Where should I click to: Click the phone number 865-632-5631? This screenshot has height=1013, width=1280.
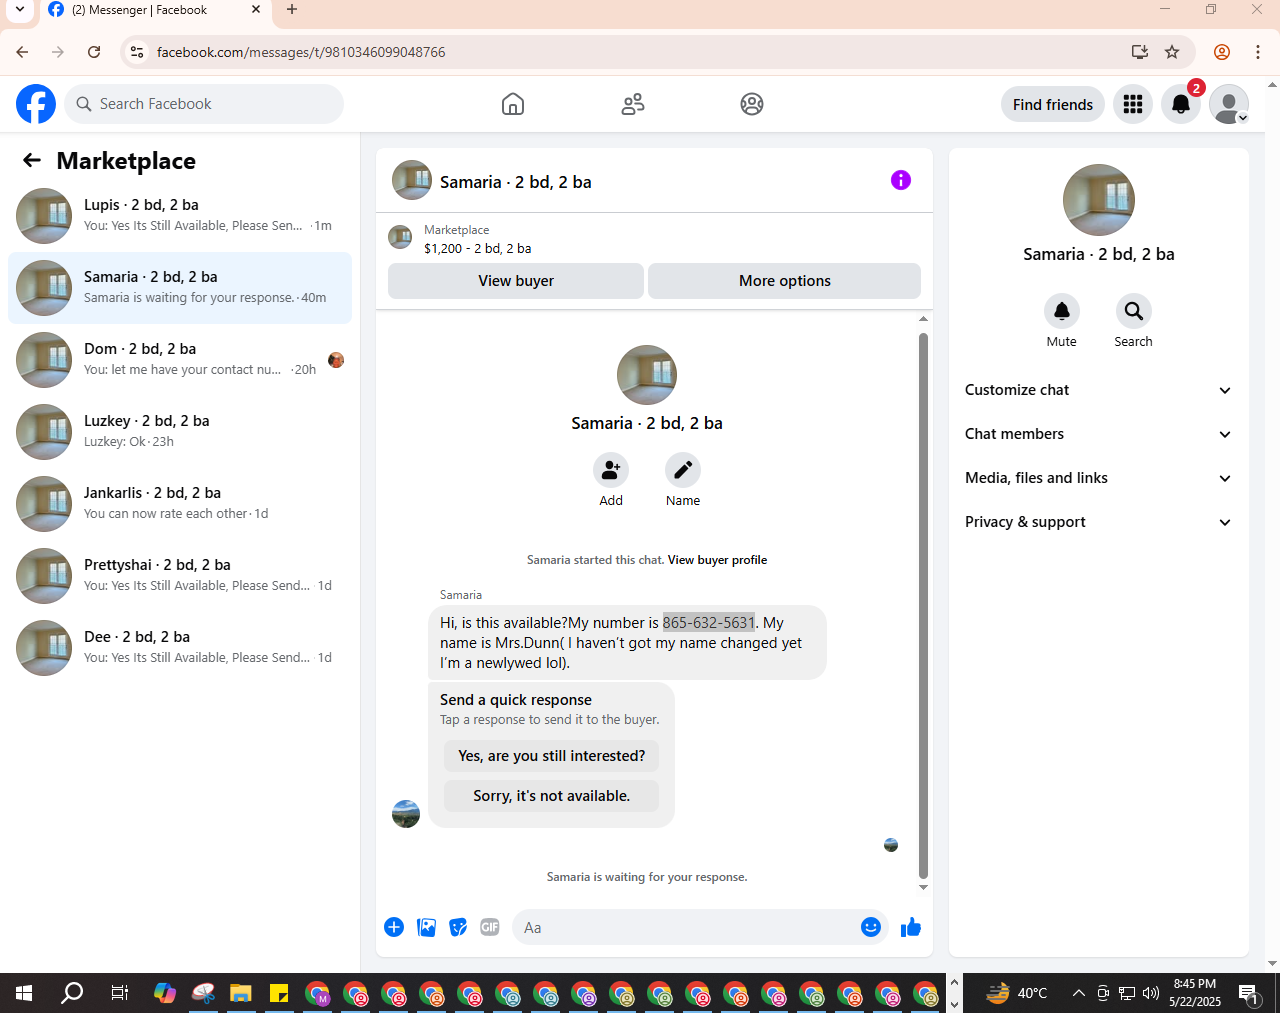point(709,623)
